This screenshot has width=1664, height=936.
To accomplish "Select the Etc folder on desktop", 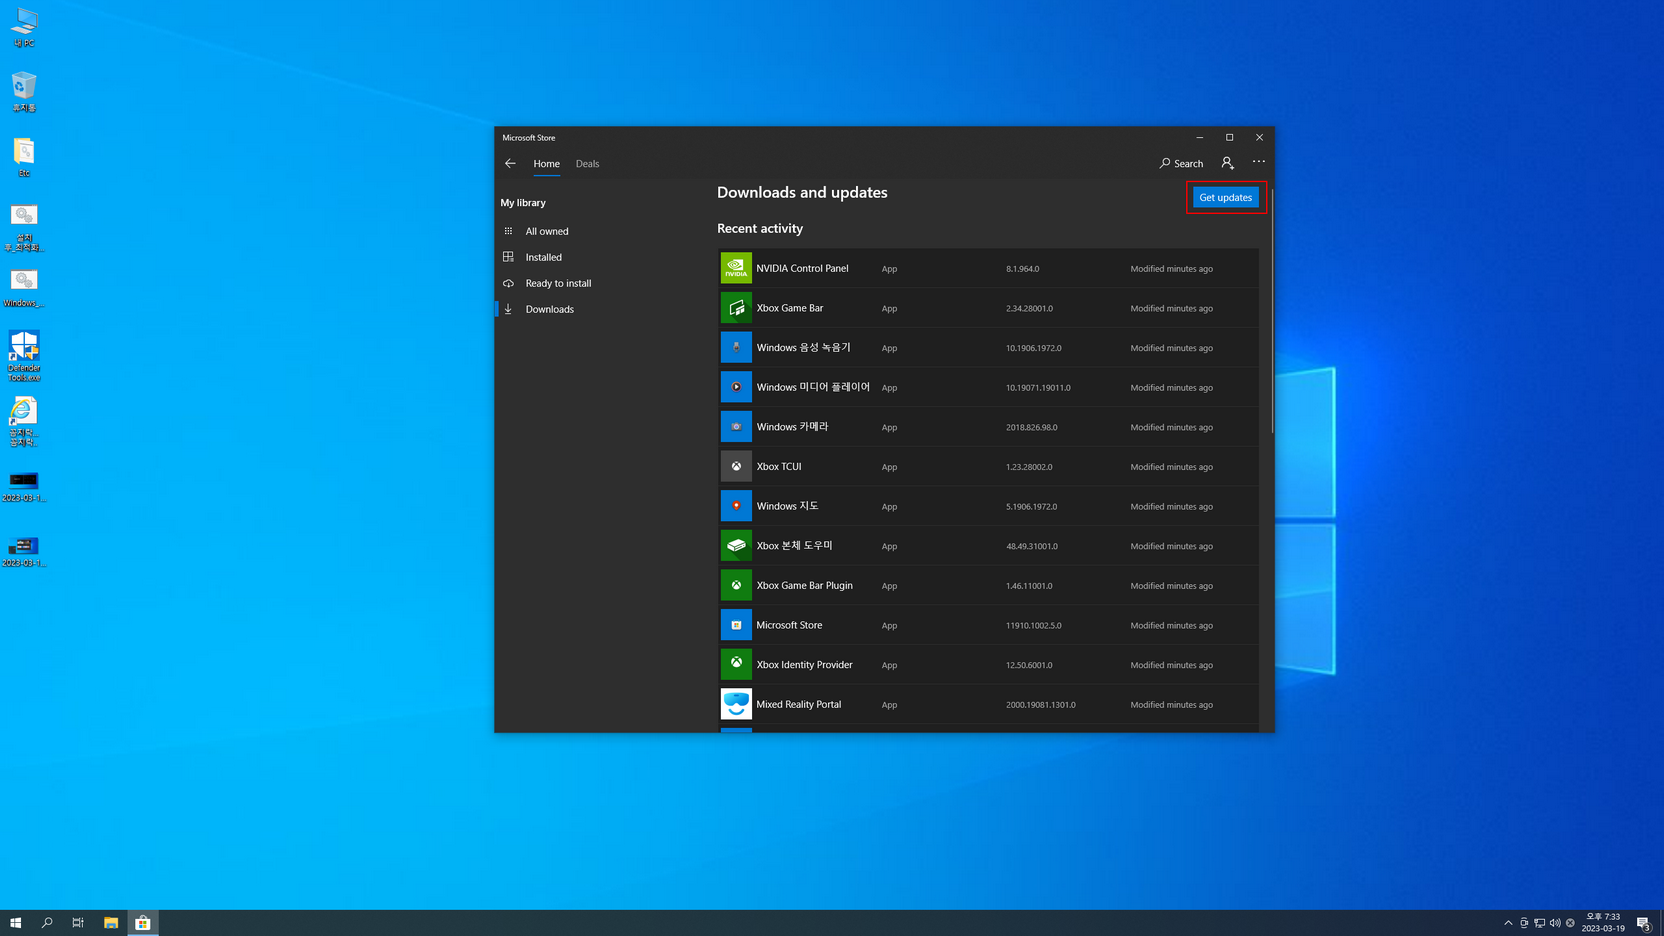I will [x=24, y=157].
